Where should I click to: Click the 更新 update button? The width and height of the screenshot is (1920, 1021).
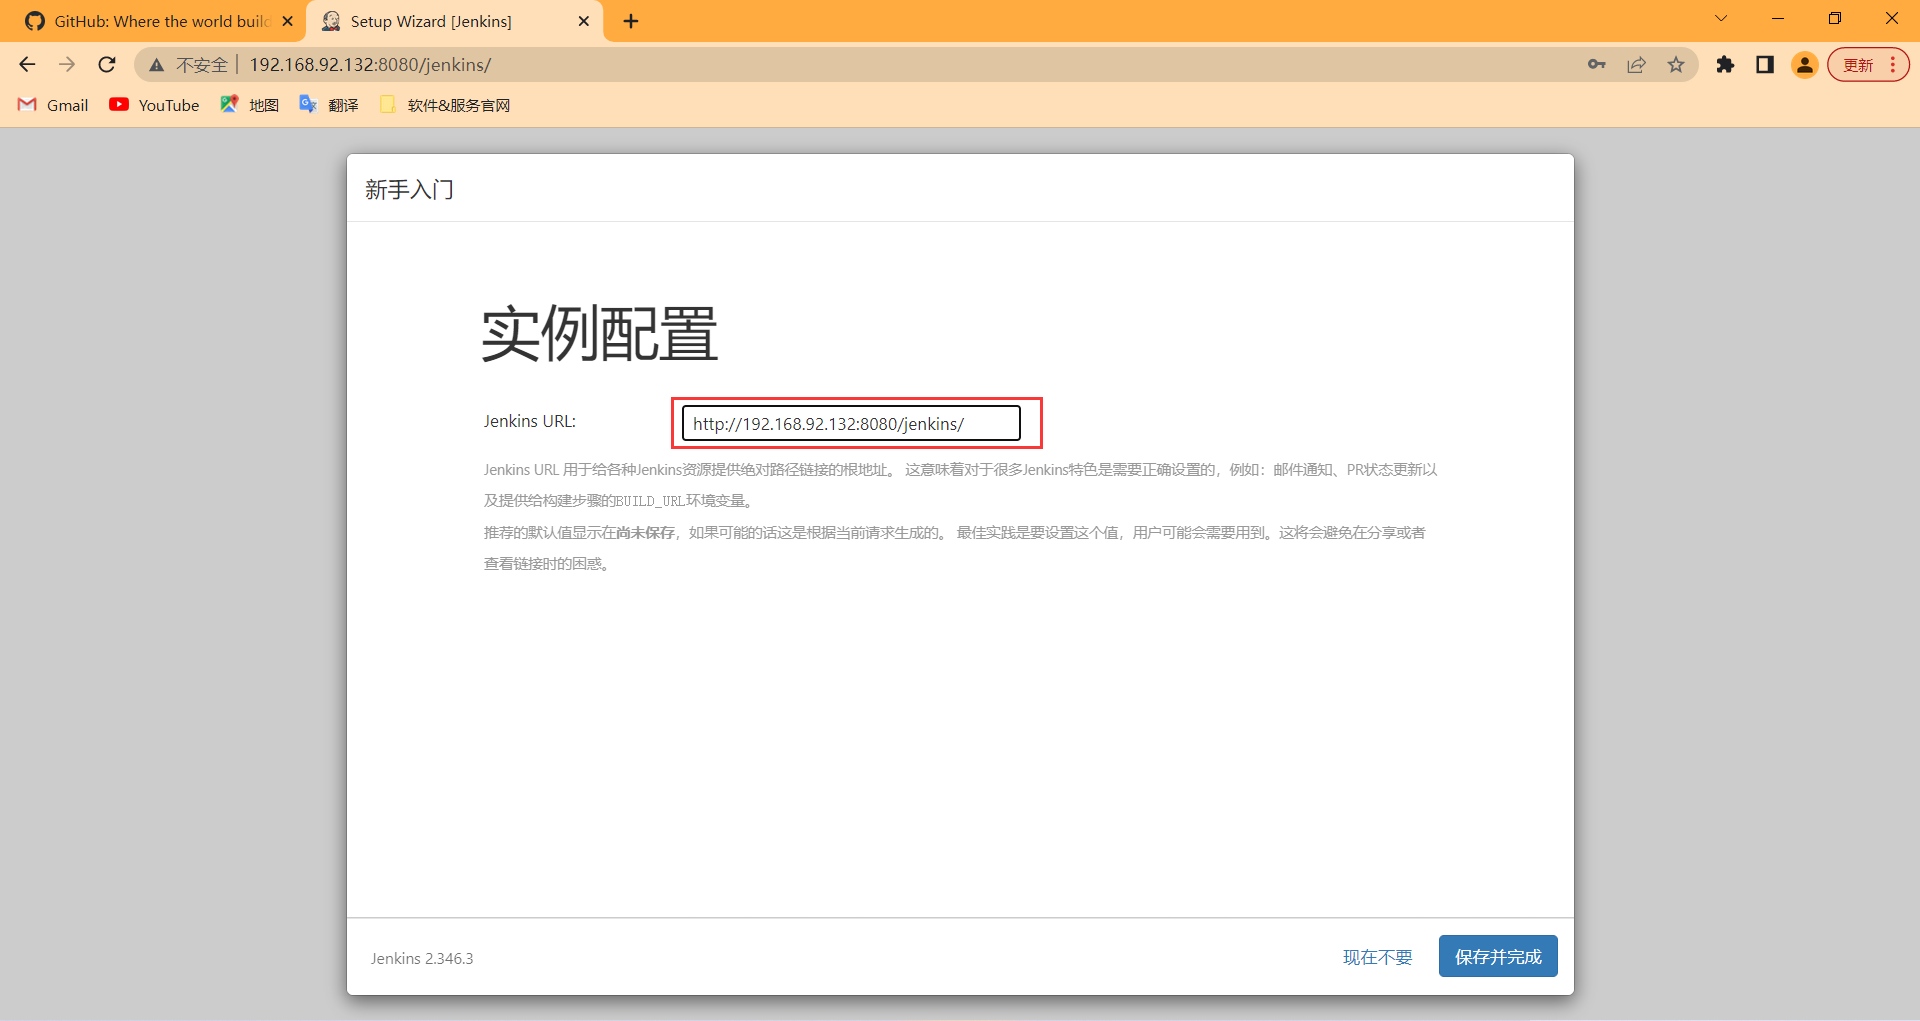point(1868,65)
